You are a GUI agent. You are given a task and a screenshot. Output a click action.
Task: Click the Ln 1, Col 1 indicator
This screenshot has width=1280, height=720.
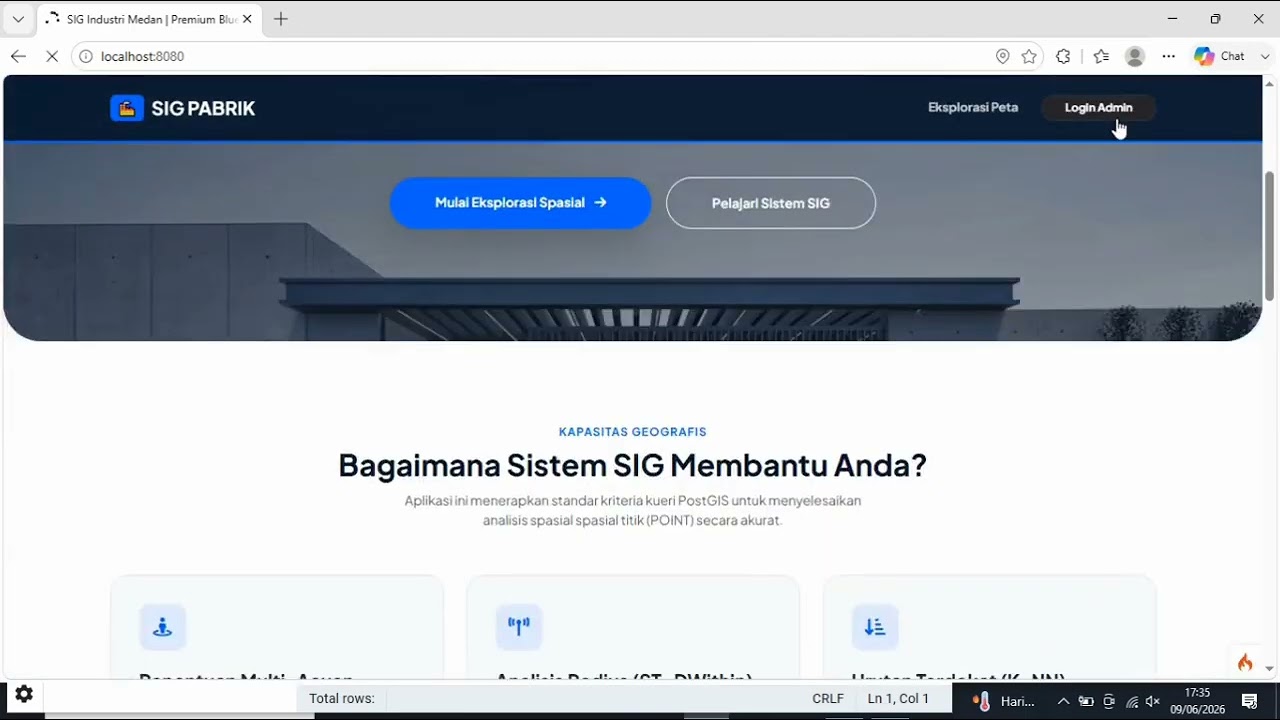point(898,698)
